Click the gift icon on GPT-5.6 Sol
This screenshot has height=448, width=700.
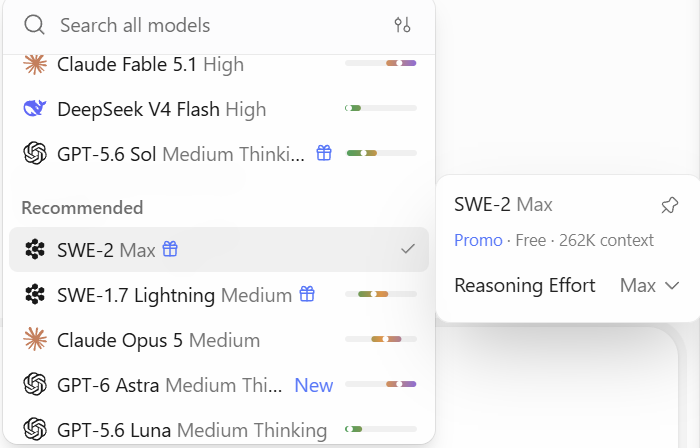[x=324, y=153]
